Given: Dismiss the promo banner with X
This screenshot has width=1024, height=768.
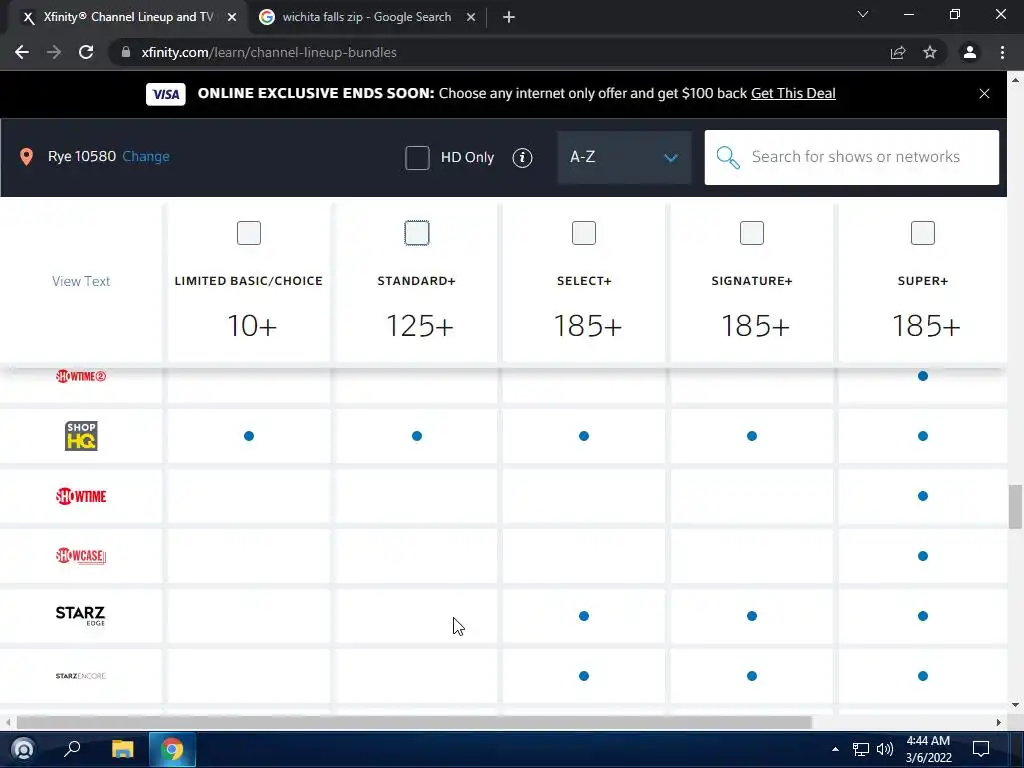Looking at the screenshot, I should 984,93.
